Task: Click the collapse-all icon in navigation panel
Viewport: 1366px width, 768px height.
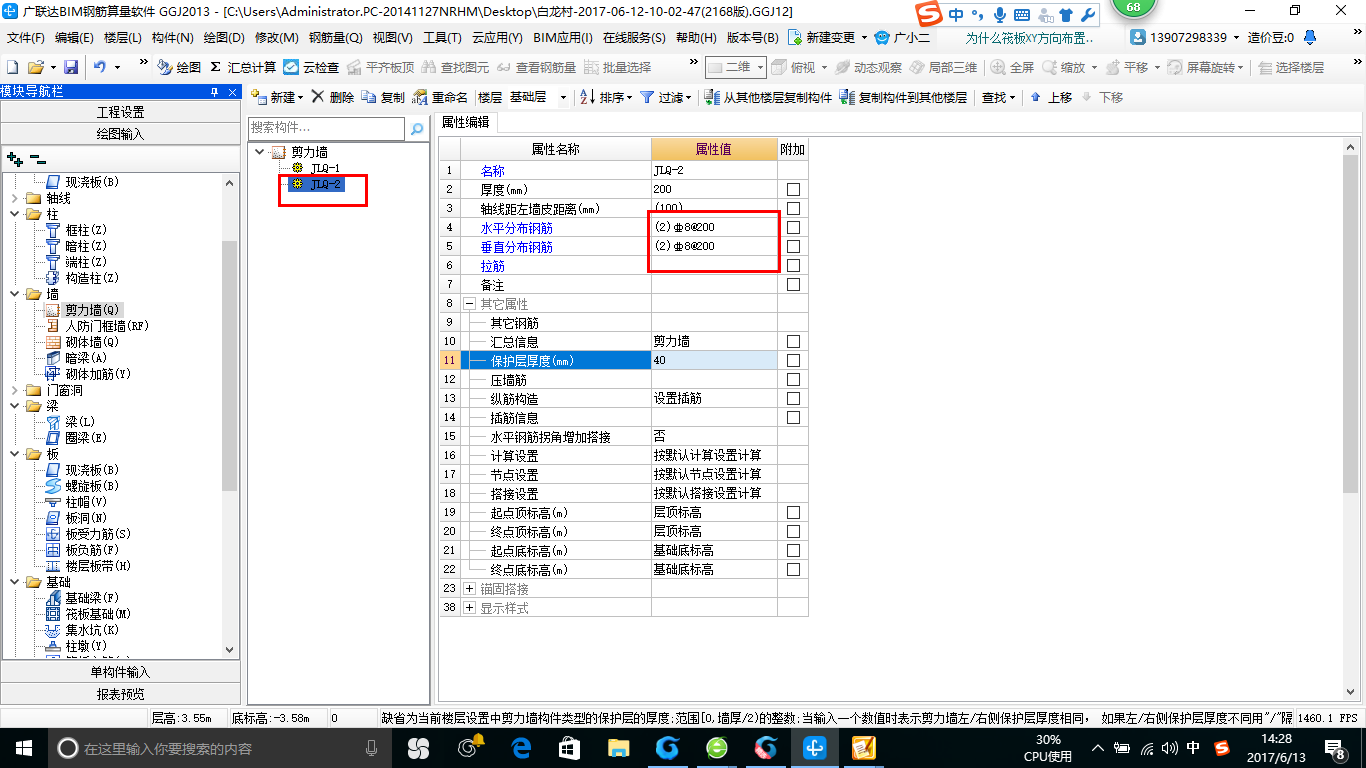Action: [x=38, y=158]
